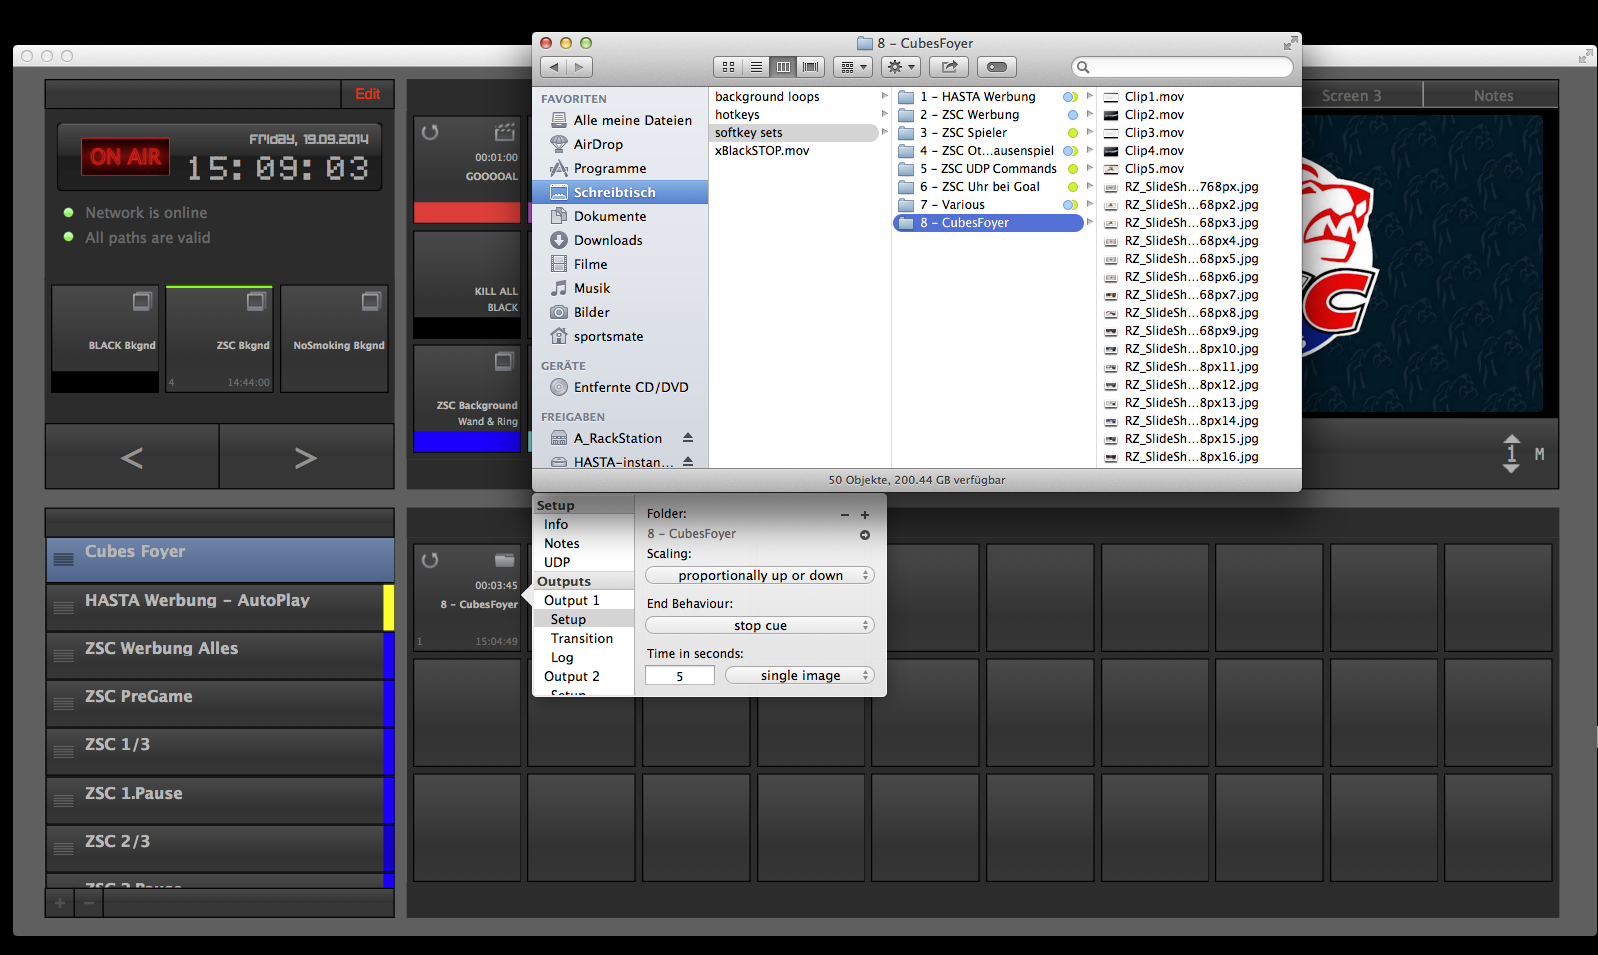
Task: Click loop icon on GOOOOAL cue
Action: click(430, 132)
